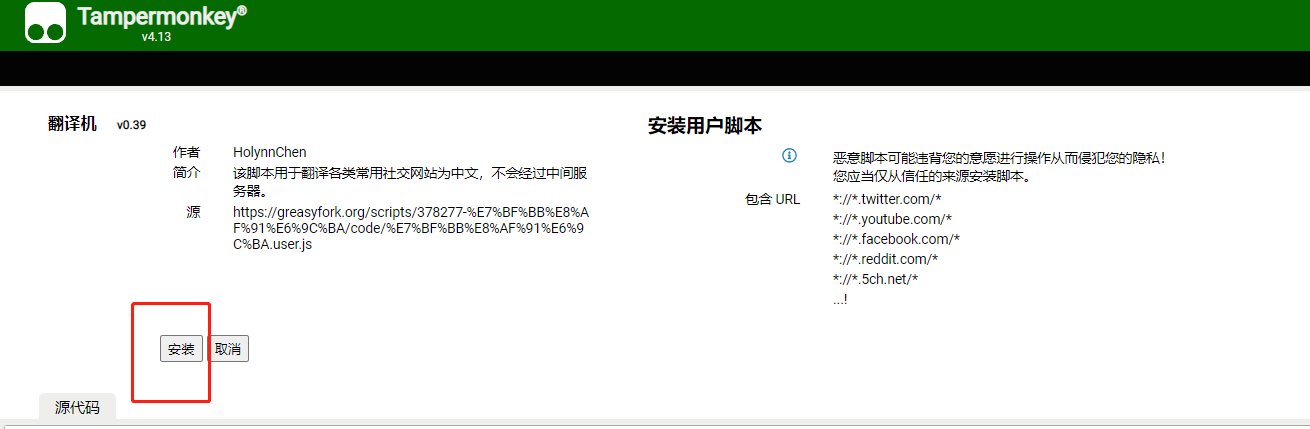Click the 简介 label
This screenshot has height=429, width=1310.
pos(186,172)
